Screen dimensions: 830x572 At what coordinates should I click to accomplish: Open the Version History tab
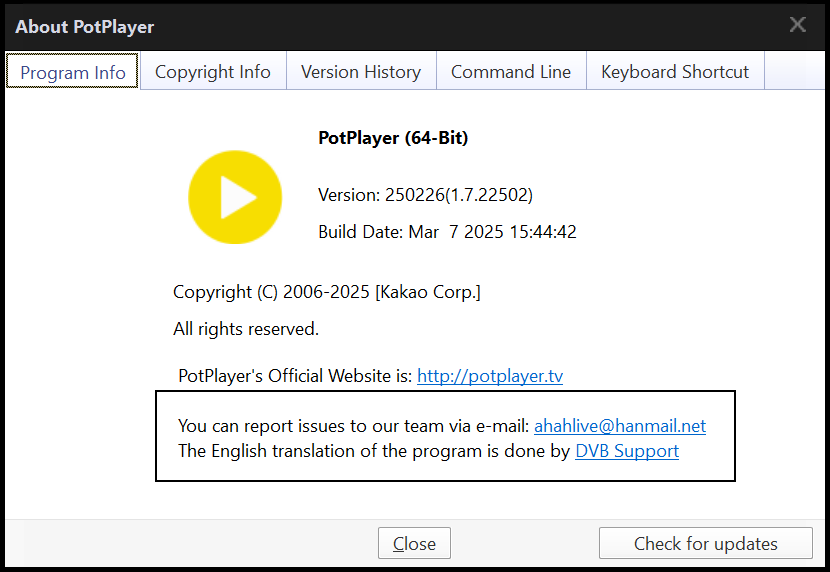tap(361, 71)
